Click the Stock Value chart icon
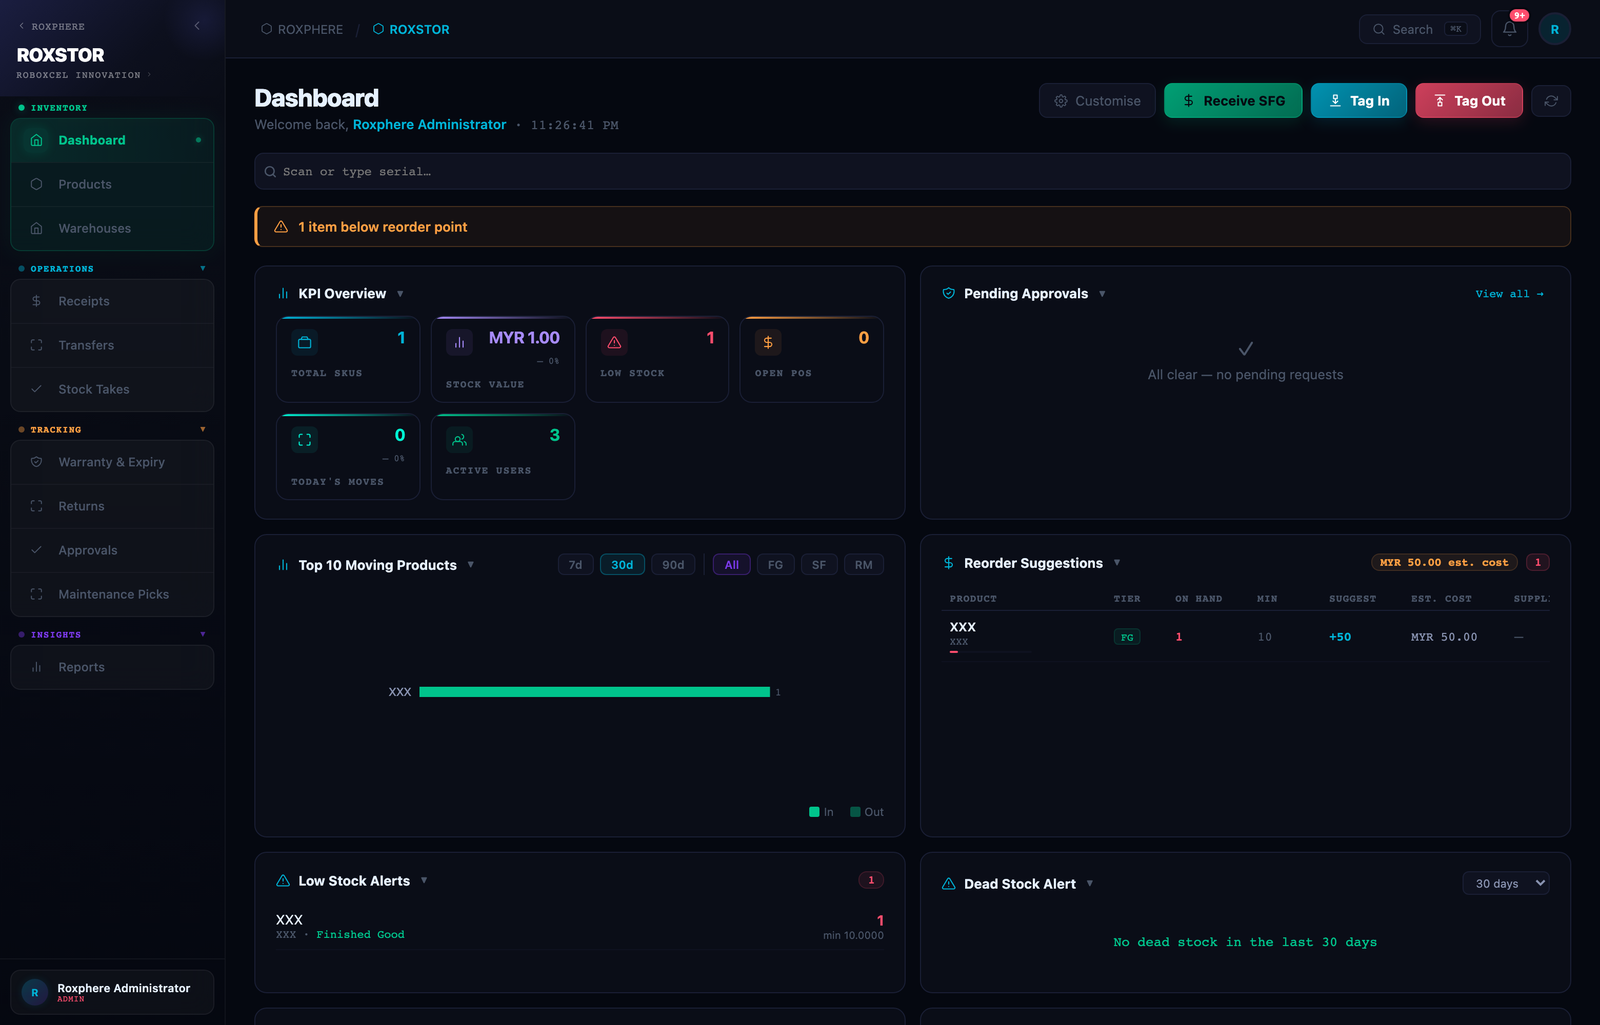The image size is (1600, 1025). click(459, 342)
